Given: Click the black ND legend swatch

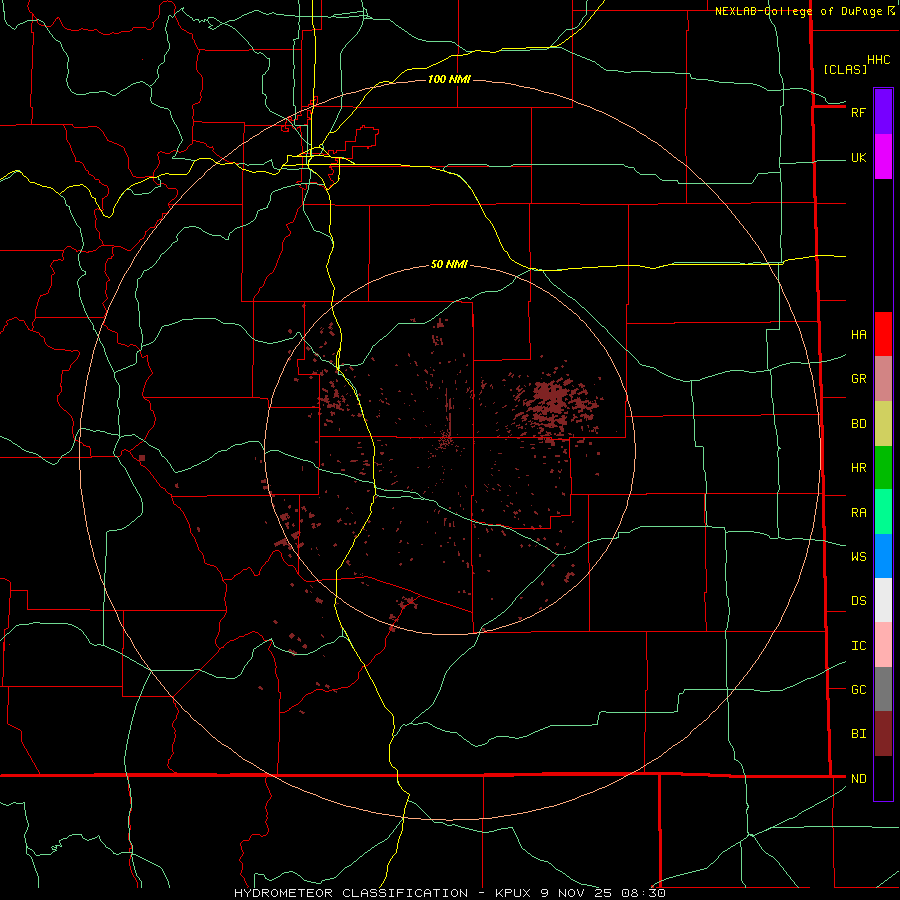Looking at the screenshot, I should [x=883, y=778].
